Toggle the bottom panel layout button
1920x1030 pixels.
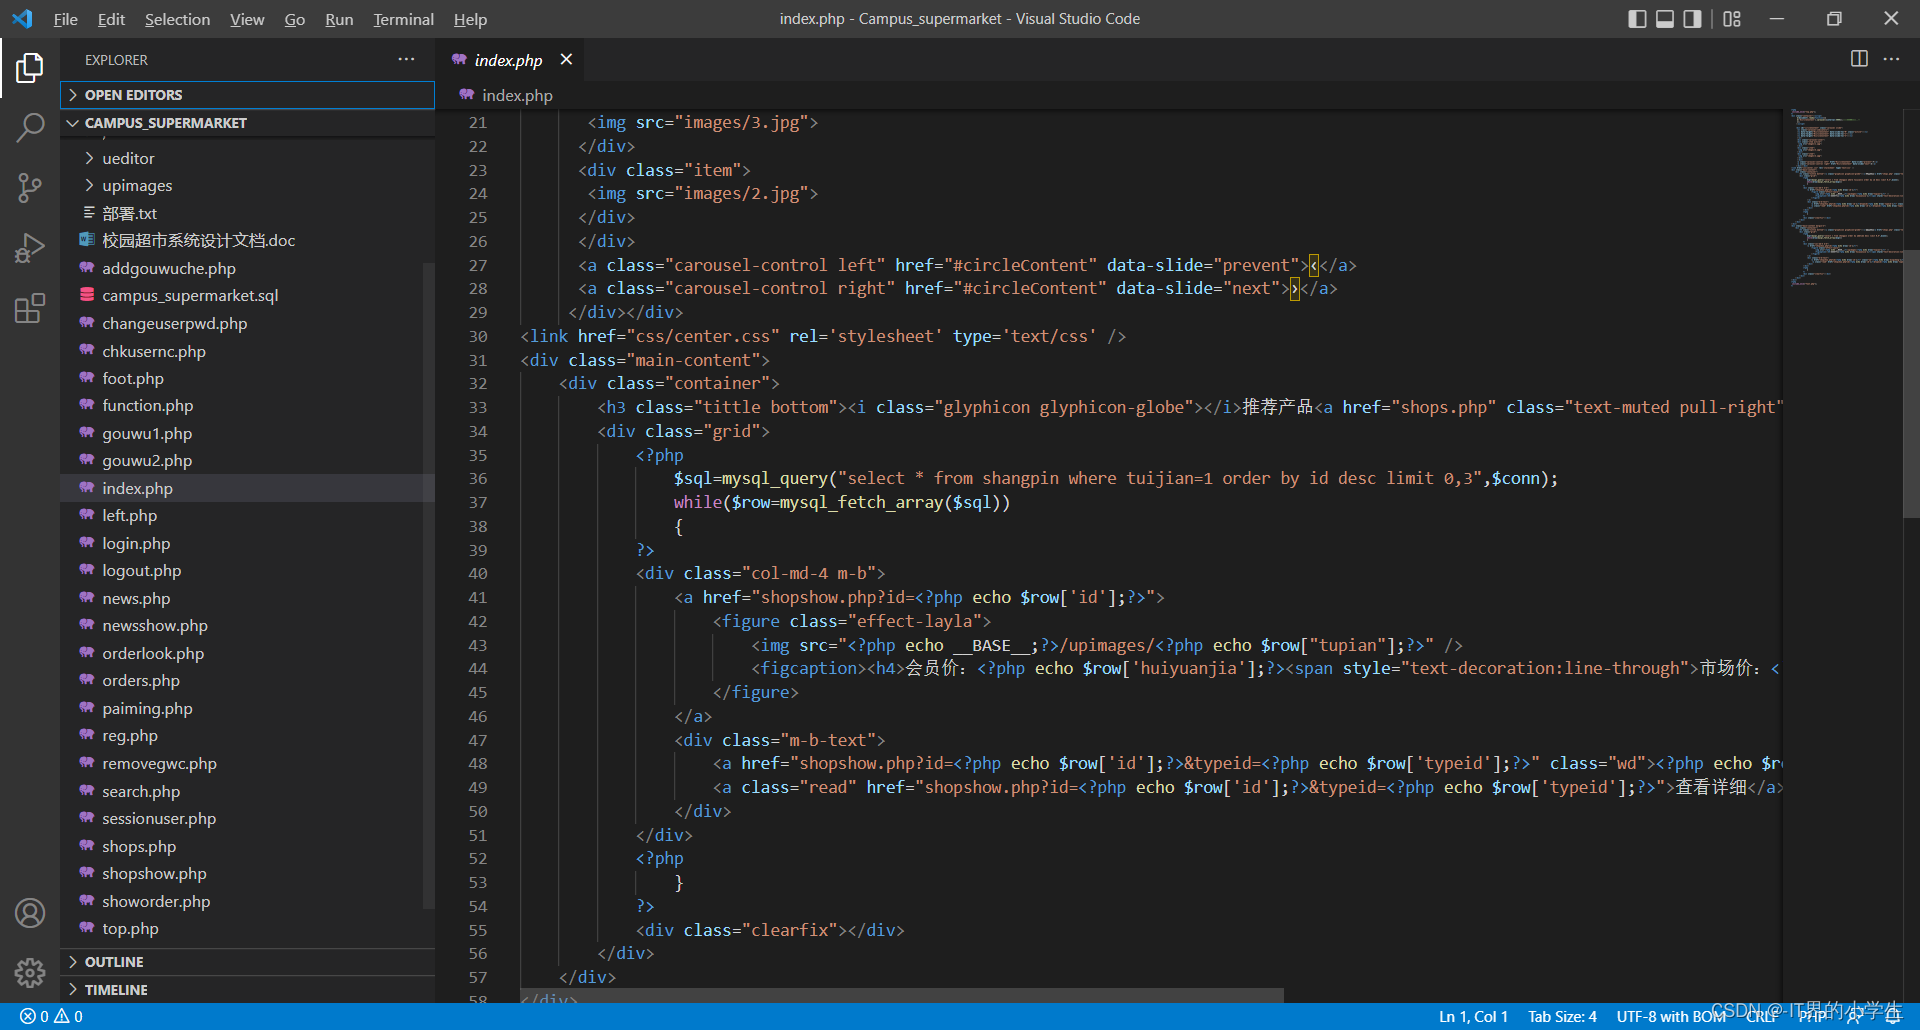[x=1665, y=19]
